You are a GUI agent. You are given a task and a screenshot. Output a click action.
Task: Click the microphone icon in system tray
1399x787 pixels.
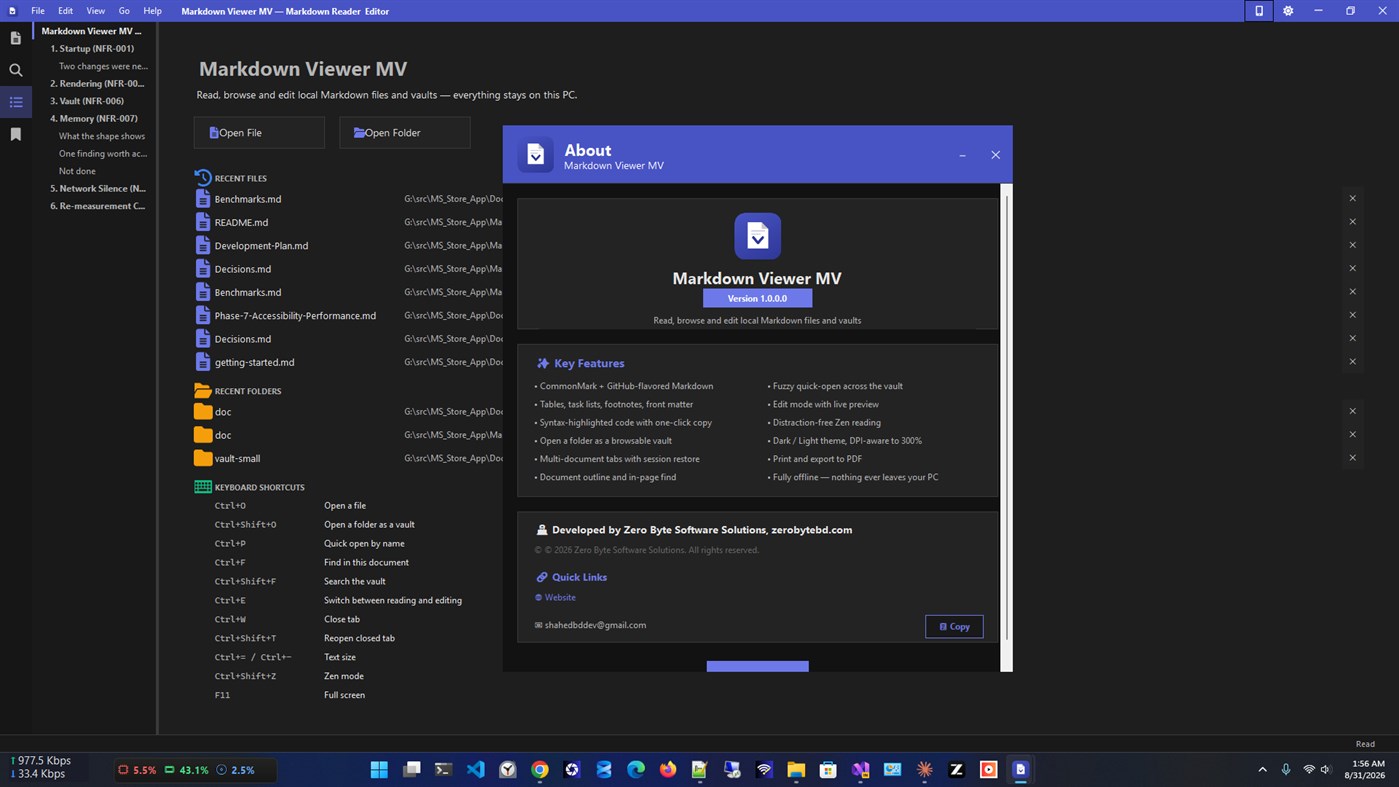coord(1285,769)
